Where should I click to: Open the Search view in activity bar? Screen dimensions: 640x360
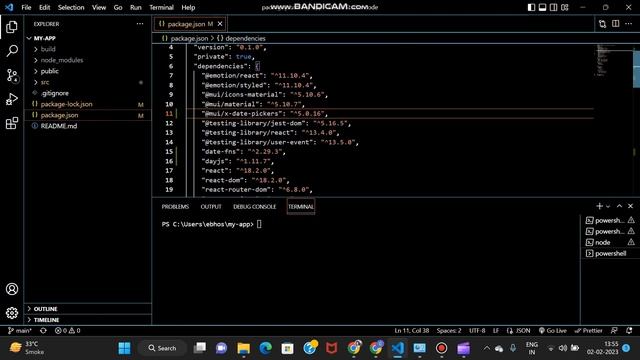[x=12, y=51]
